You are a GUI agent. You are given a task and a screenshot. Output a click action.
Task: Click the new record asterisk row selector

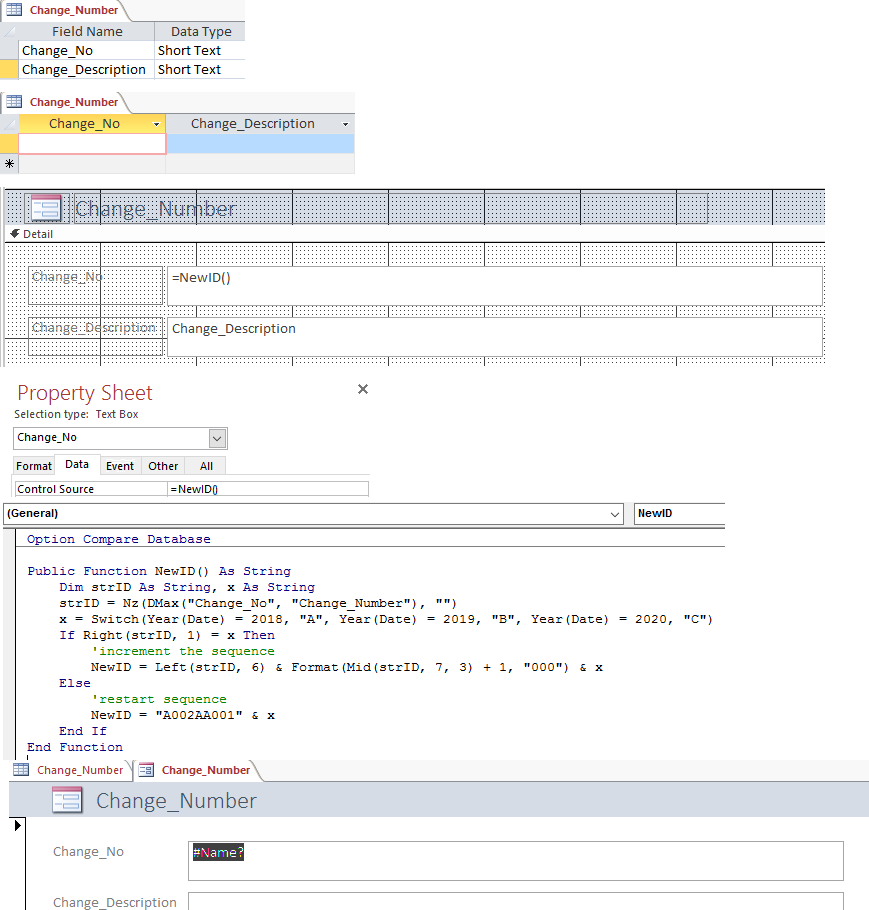point(9,163)
